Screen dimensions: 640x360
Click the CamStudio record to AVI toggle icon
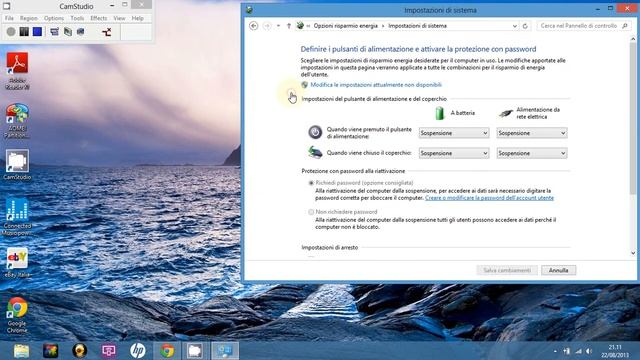click(x=68, y=31)
